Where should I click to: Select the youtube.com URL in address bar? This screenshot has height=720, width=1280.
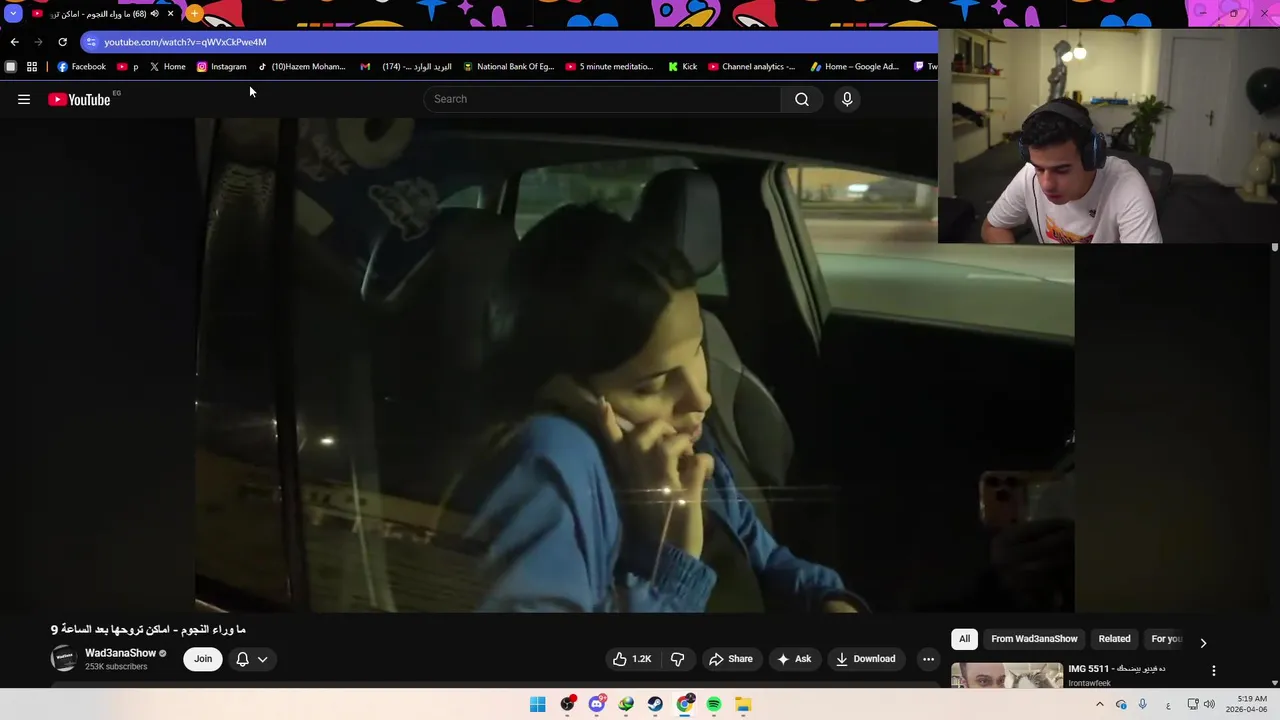(185, 42)
